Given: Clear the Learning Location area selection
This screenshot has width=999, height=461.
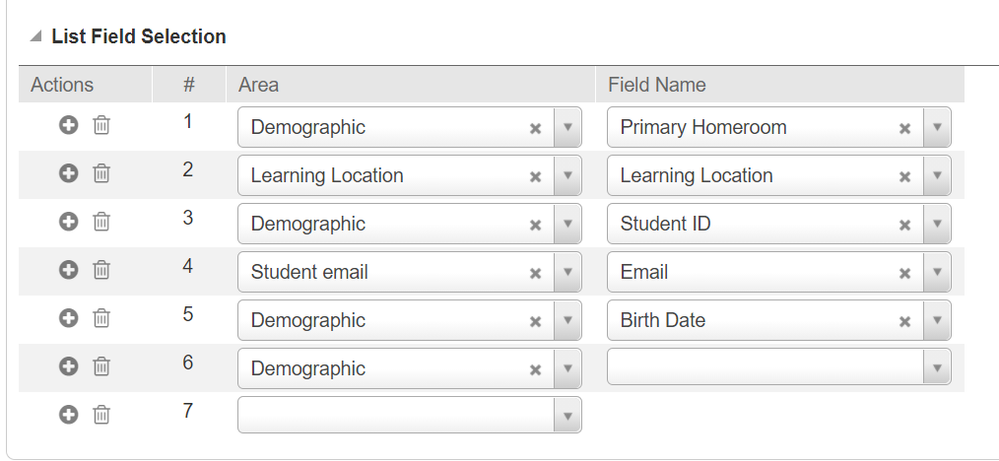Looking at the screenshot, I should tap(535, 176).
